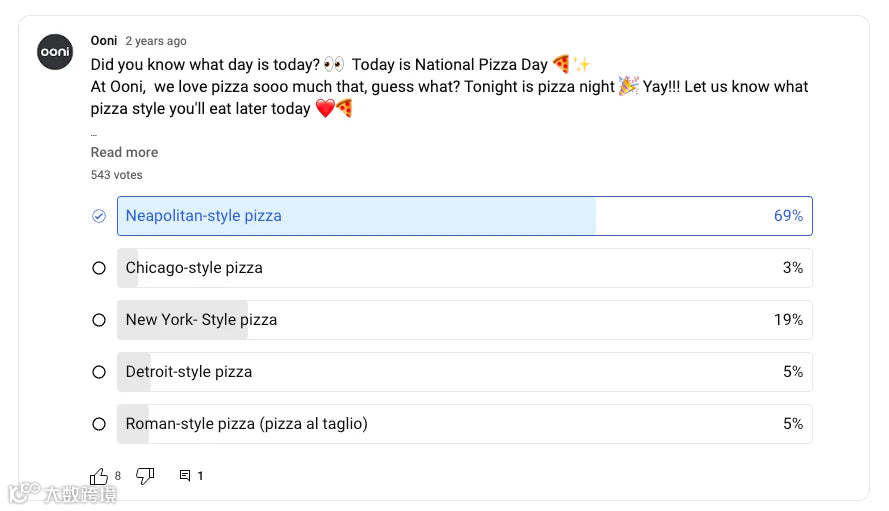Screen dimensions: 889x511
Task: Vote for the New York-Style pizza bar
Action: pos(464,320)
